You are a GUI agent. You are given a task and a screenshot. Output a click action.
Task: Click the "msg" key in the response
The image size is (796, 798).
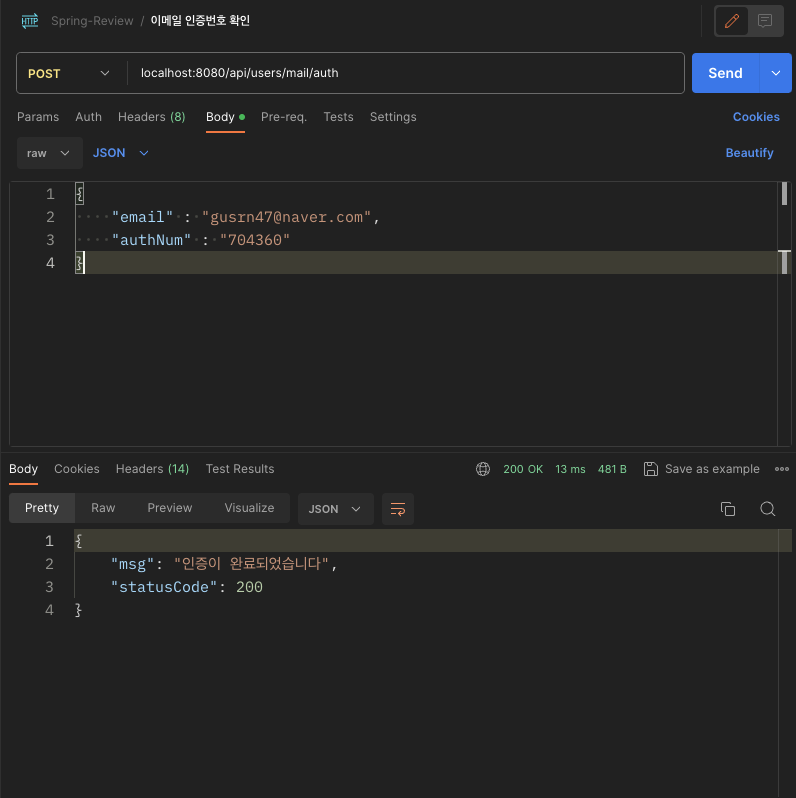[132, 564]
